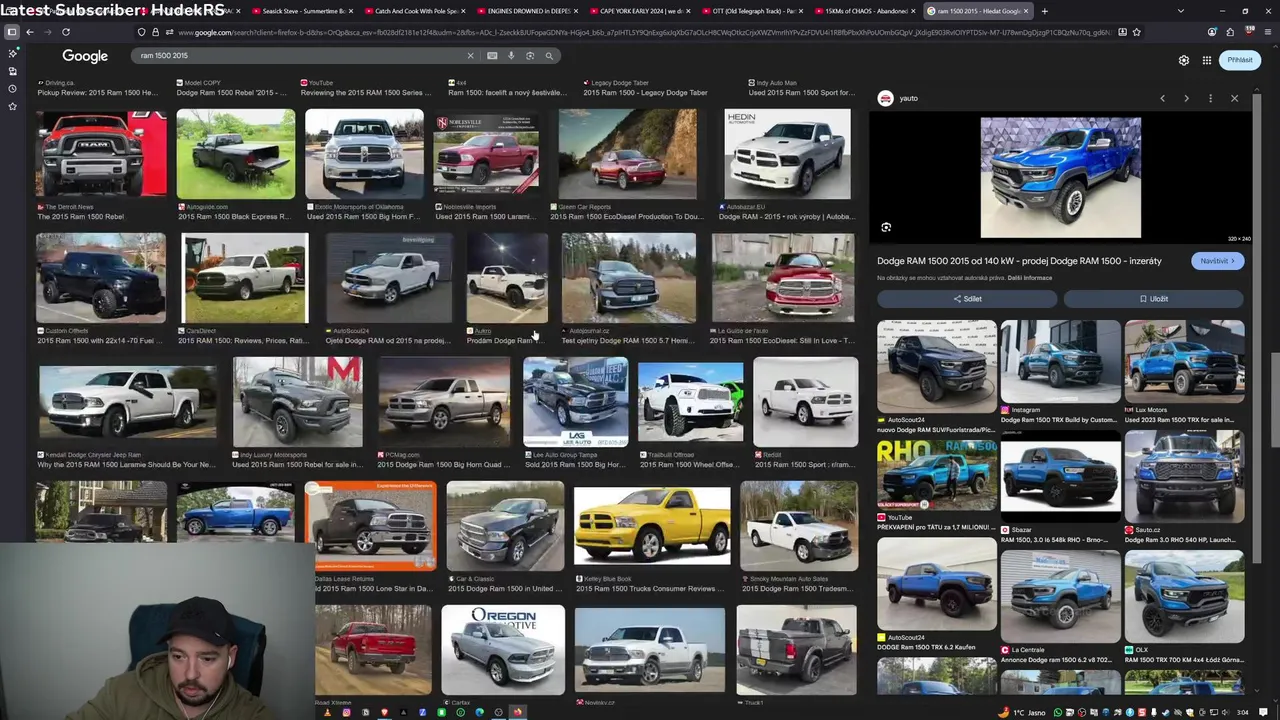Open OLX RAM 1500 TRX related image
The width and height of the screenshot is (1280, 720).
1184,596
